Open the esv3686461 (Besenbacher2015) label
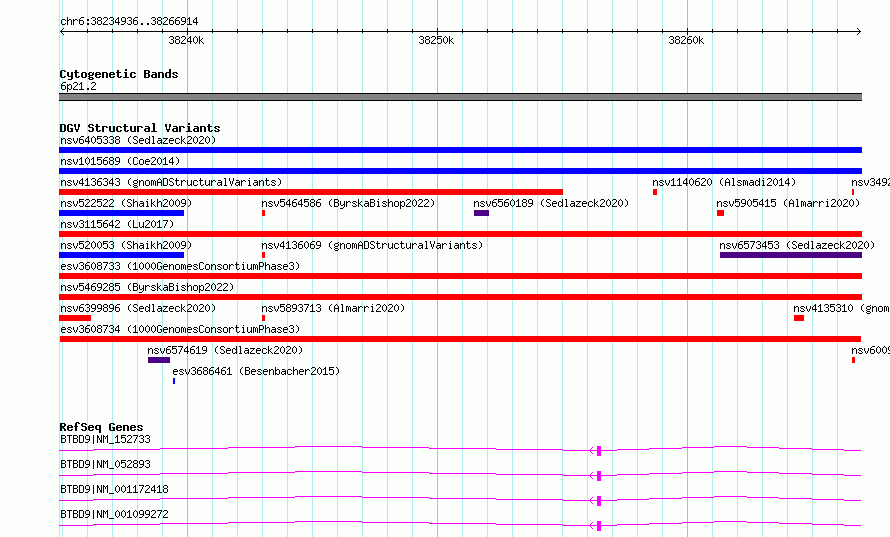This screenshot has width=890, height=537. (x=256, y=371)
